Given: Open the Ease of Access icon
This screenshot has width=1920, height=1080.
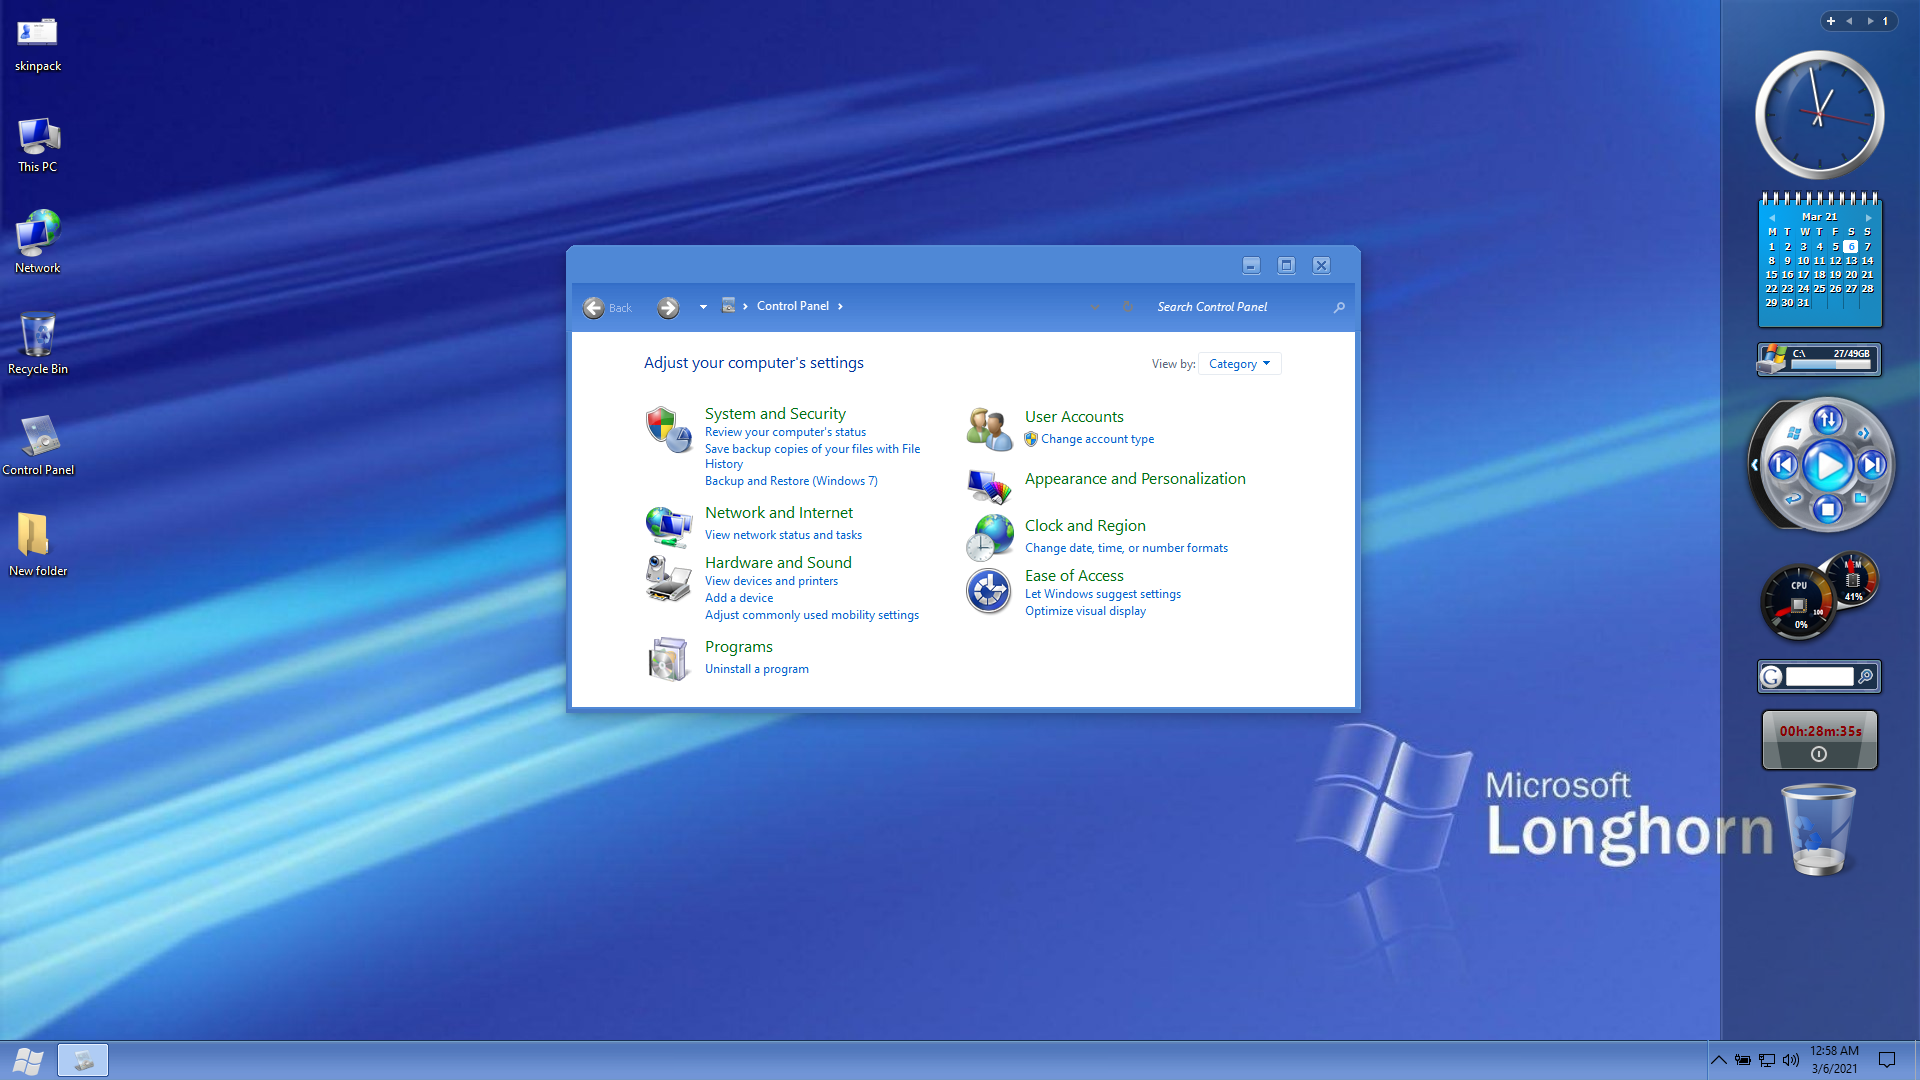Looking at the screenshot, I should click(x=989, y=591).
